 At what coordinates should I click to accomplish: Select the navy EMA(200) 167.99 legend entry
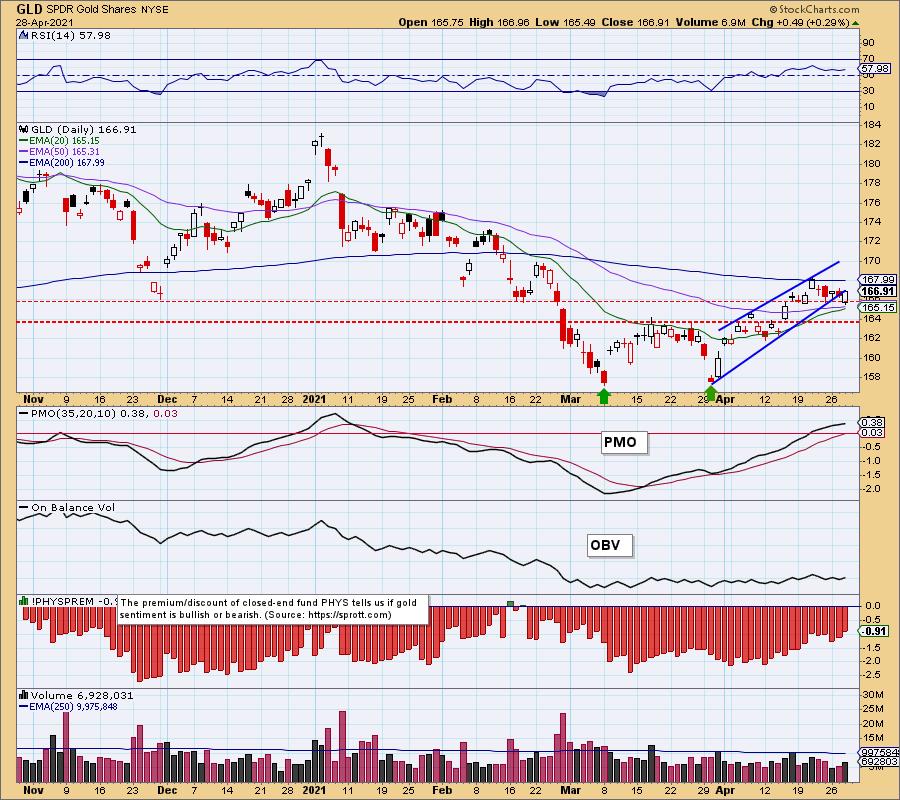[x=62, y=162]
